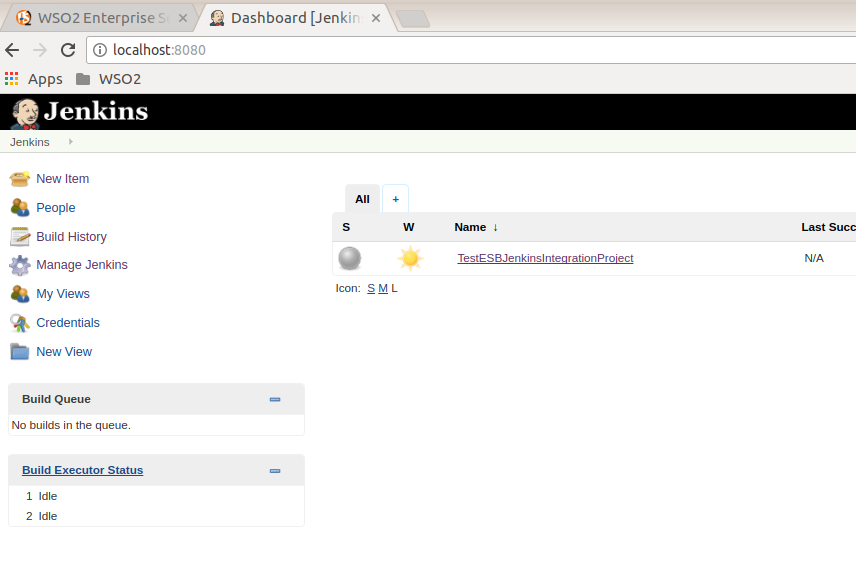856x571 pixels.
Task: Click the browser forward arrow
Action: [40, 50]
